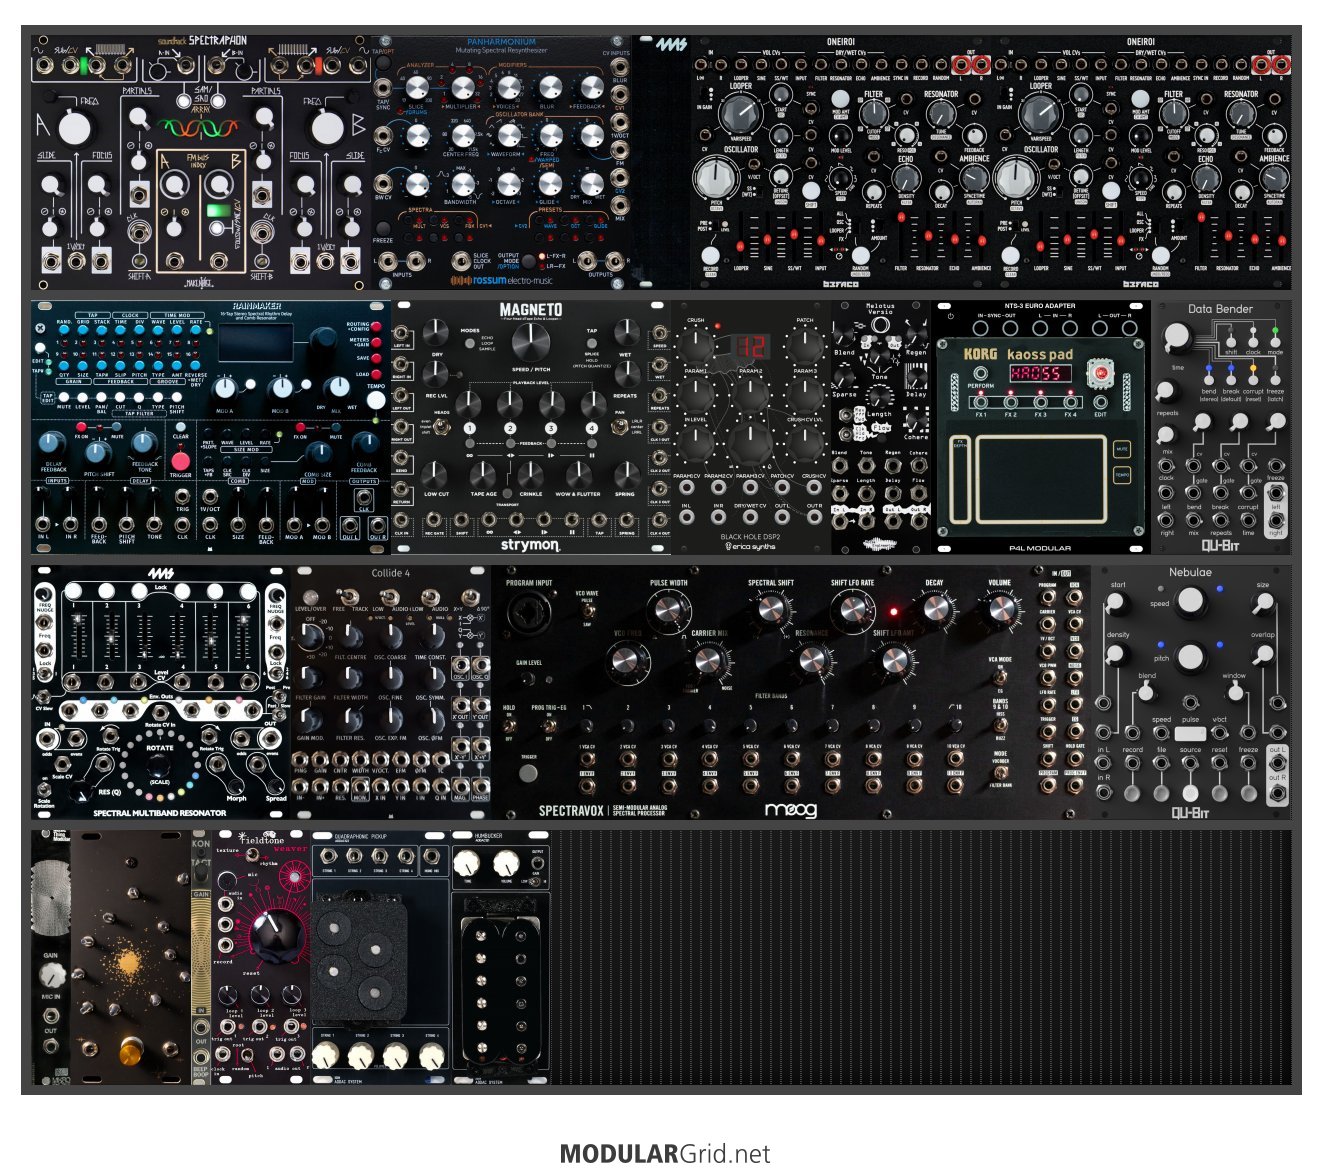Image resolution: width=1332 pixels, height=1175 pixels.
Task: Click the Quadraphonic Pickup module
Action: click(381, 957)
